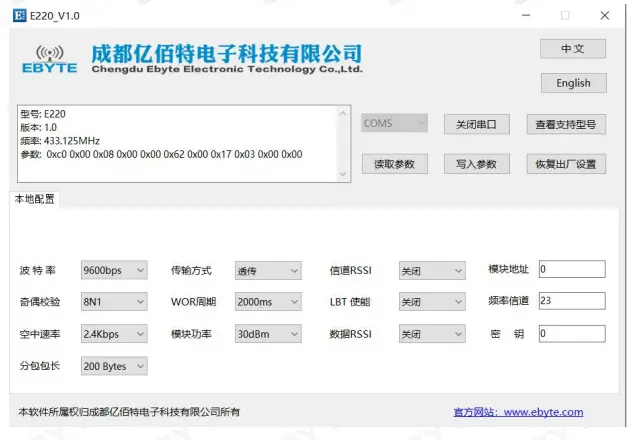Open the WOR周期 2000ms dropdown
This screenshot has width=636, height=440.
[268, 302]
